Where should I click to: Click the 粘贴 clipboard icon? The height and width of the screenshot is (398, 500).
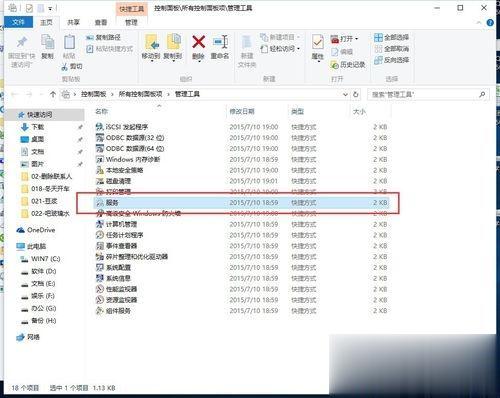69,42
